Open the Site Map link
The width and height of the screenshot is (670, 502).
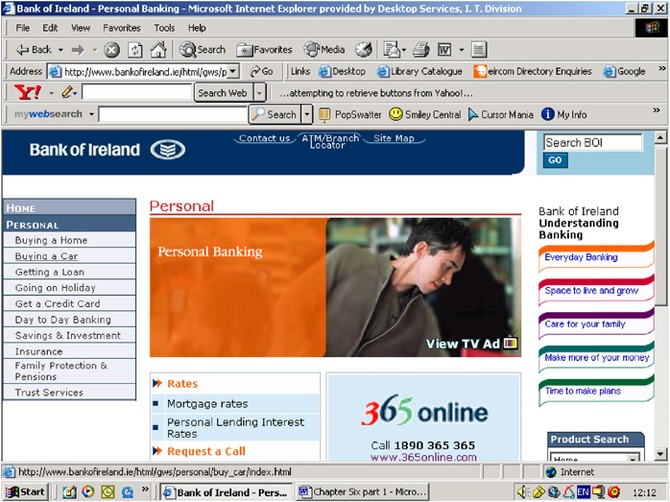pyautogui.click(x=394, y=138)
